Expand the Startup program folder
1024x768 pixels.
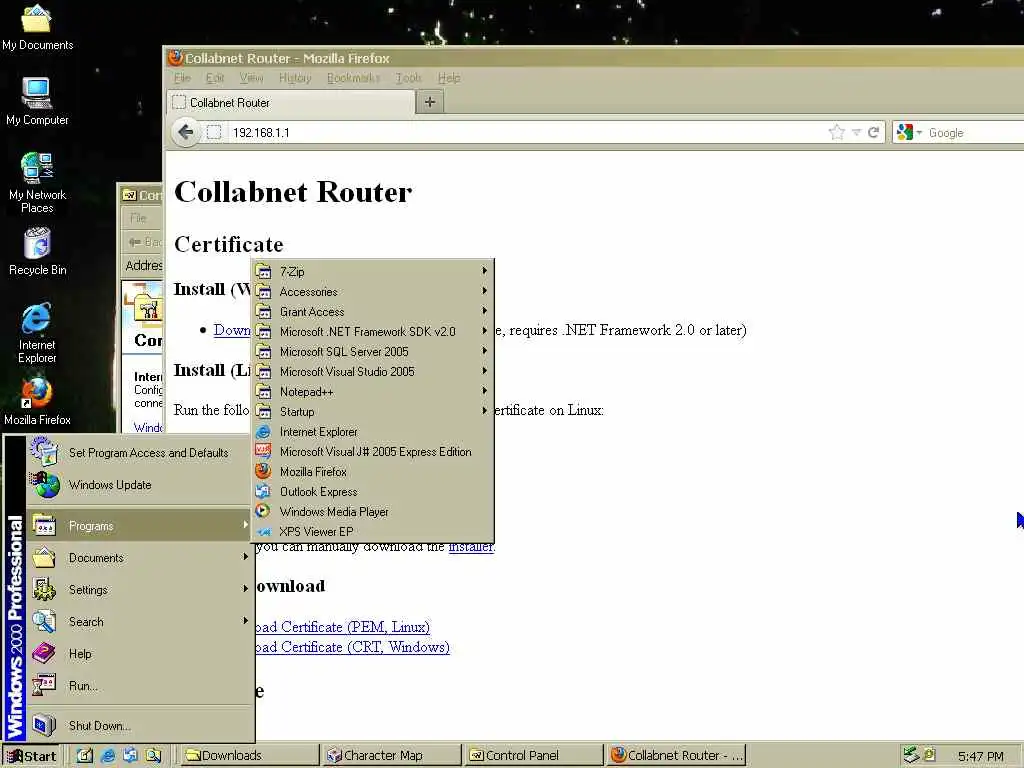tap(373, 411)
